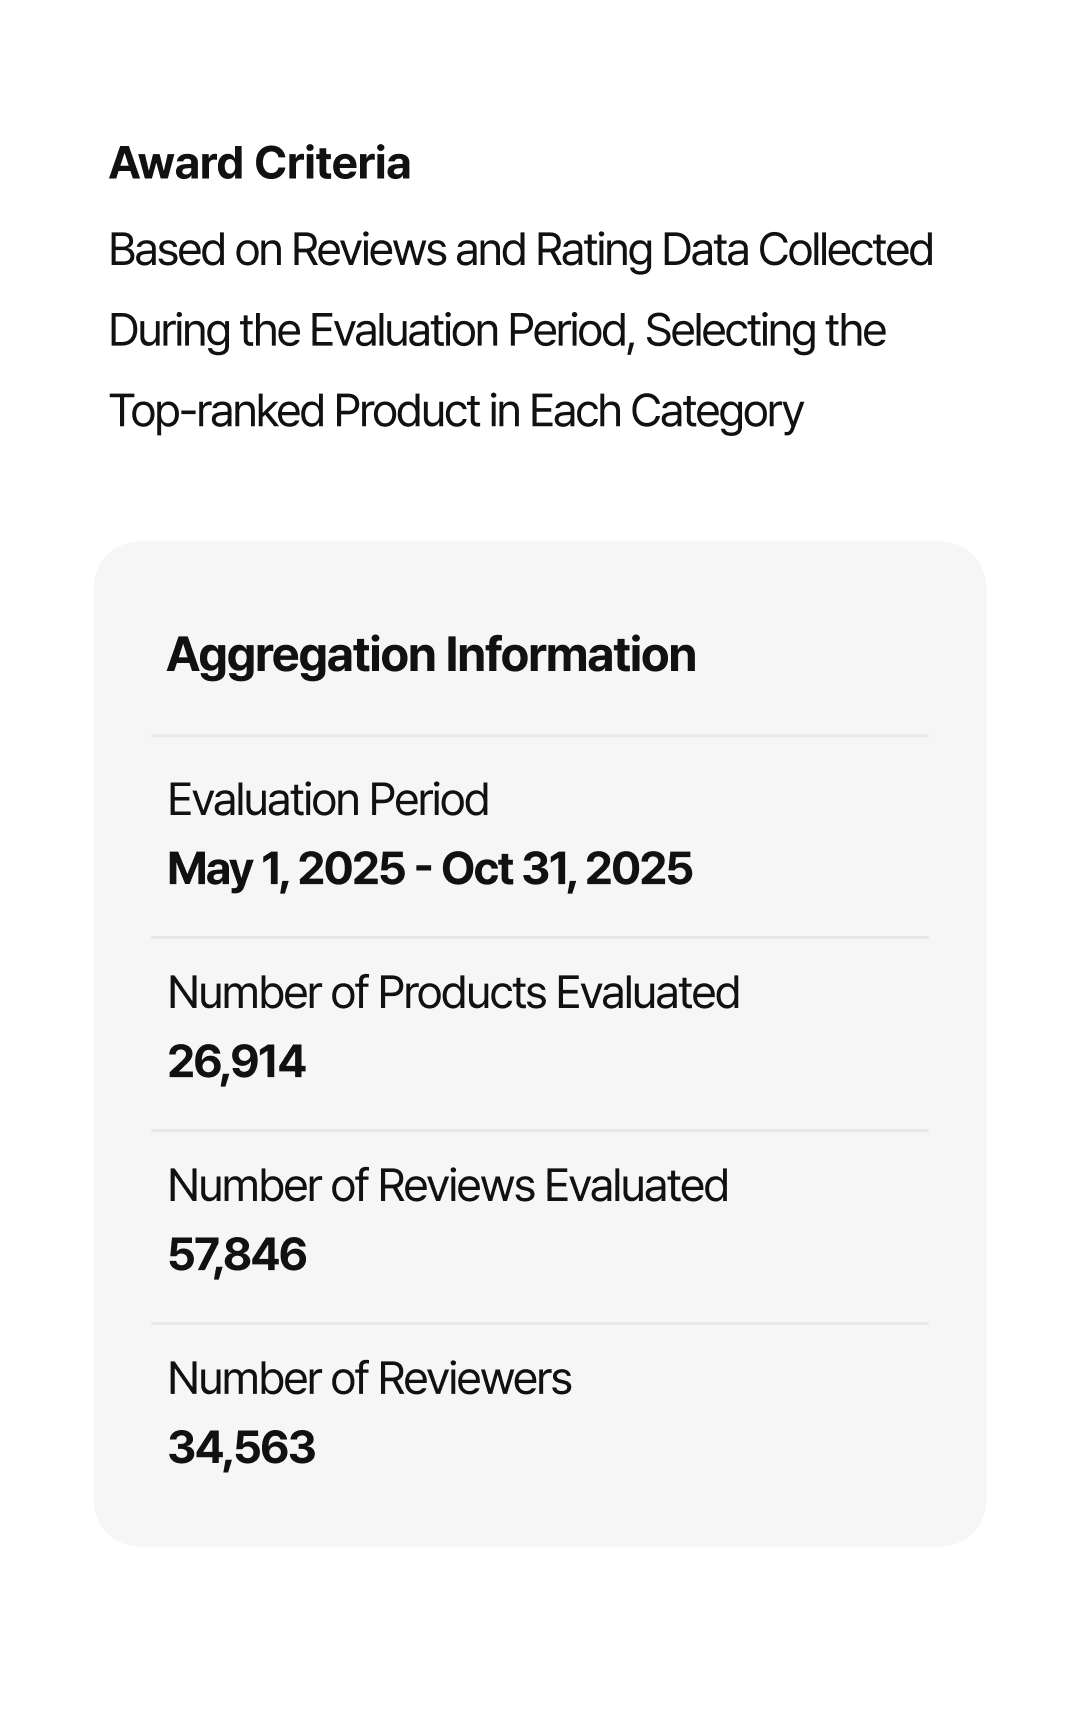Click the Evaluation Period label
This screenshot has height=1720, width=1080.
click(328, 800)
